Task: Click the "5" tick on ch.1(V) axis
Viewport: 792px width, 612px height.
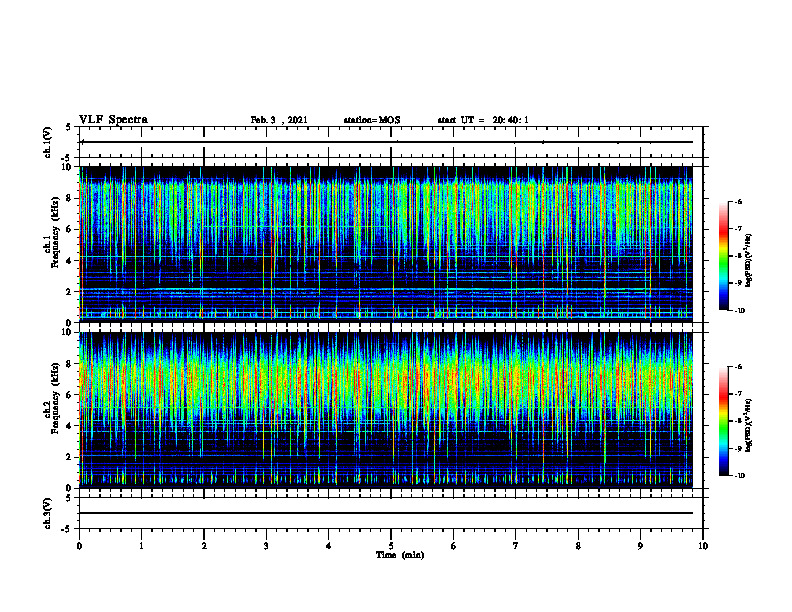Action: point(69,128)
